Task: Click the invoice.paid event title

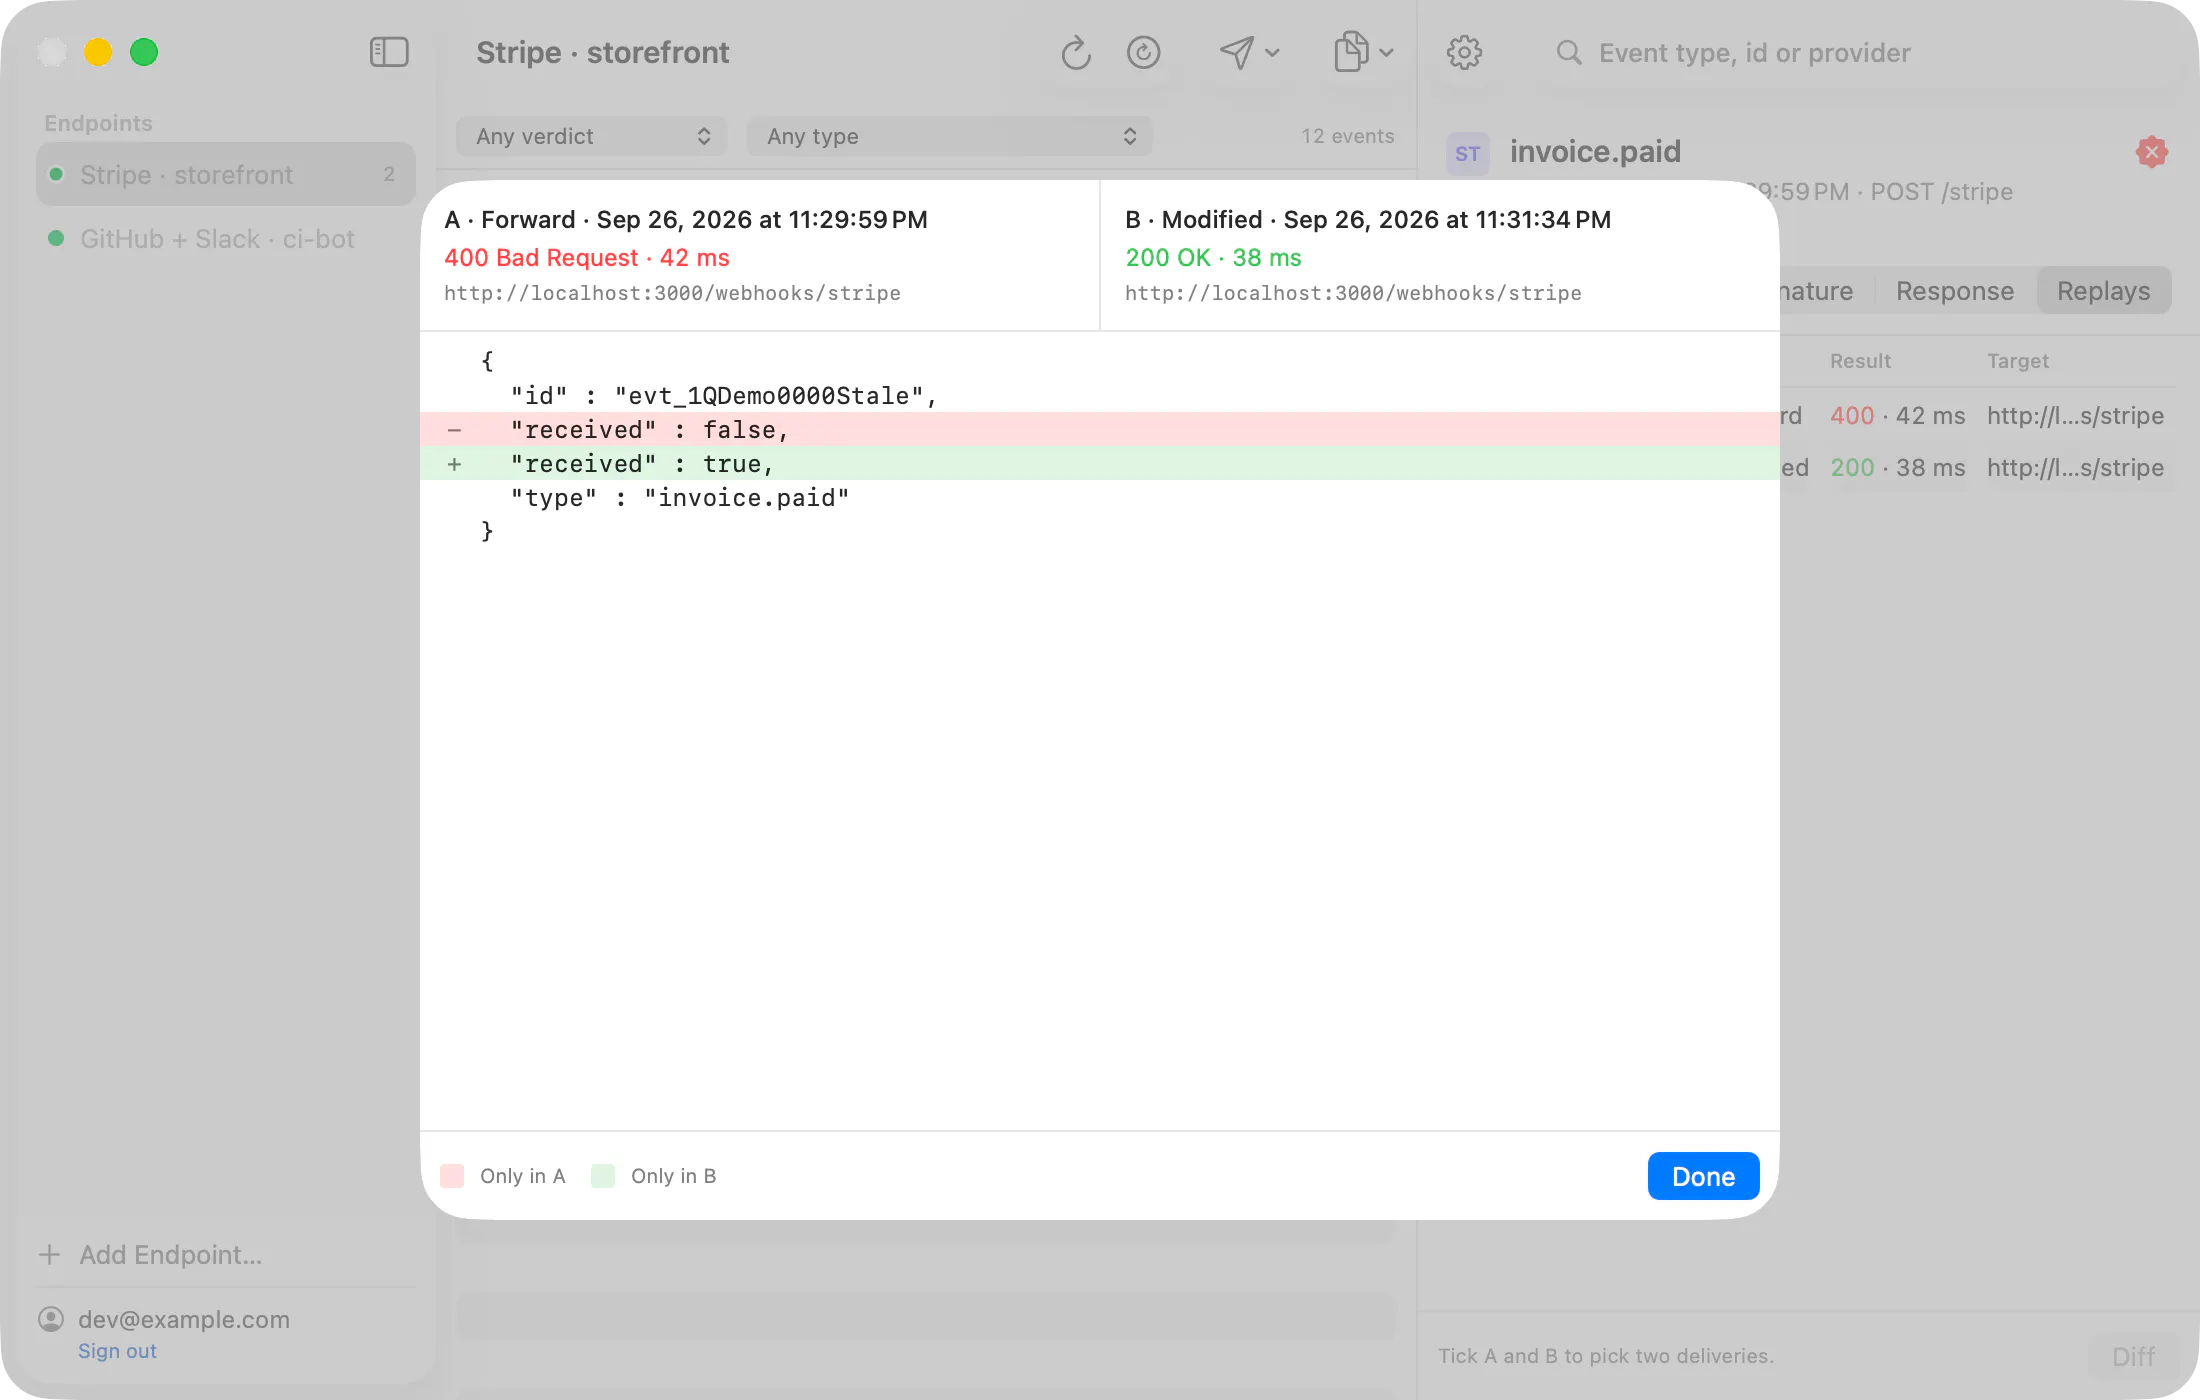Action: 1594,152
